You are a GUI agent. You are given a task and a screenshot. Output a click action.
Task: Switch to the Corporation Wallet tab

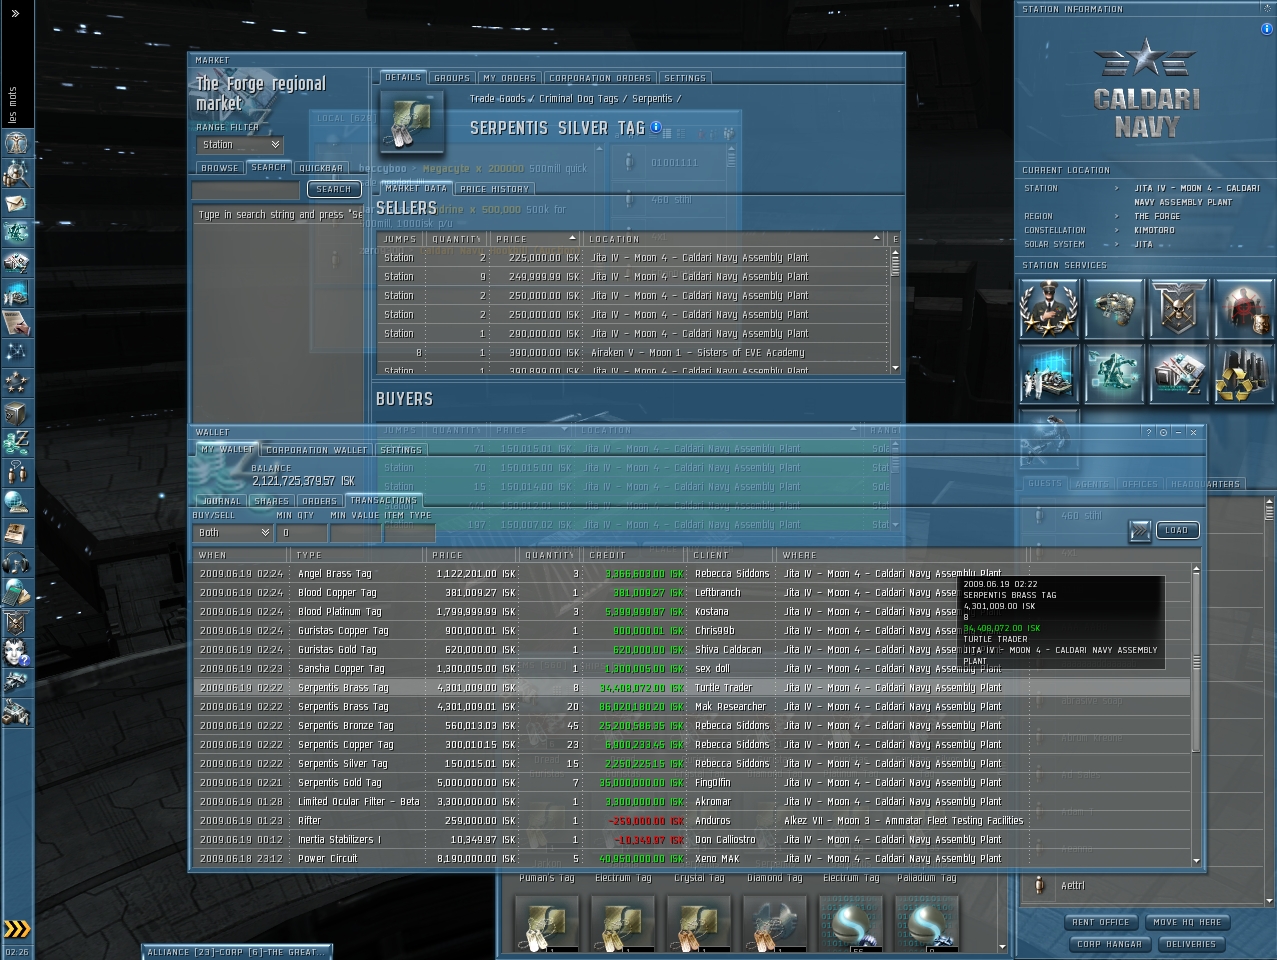coord(317,450)
